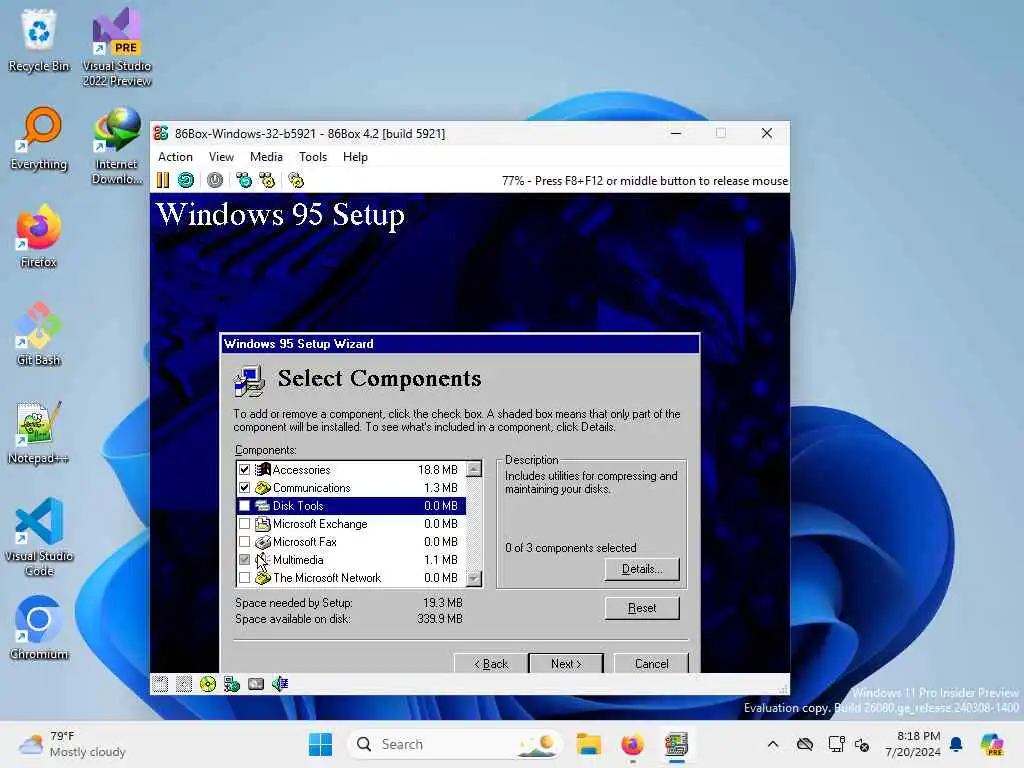Viewport: 1024px width, 768px height.
Task: Click the ACPI shutdown power icon
Action: tap(215, 180)
